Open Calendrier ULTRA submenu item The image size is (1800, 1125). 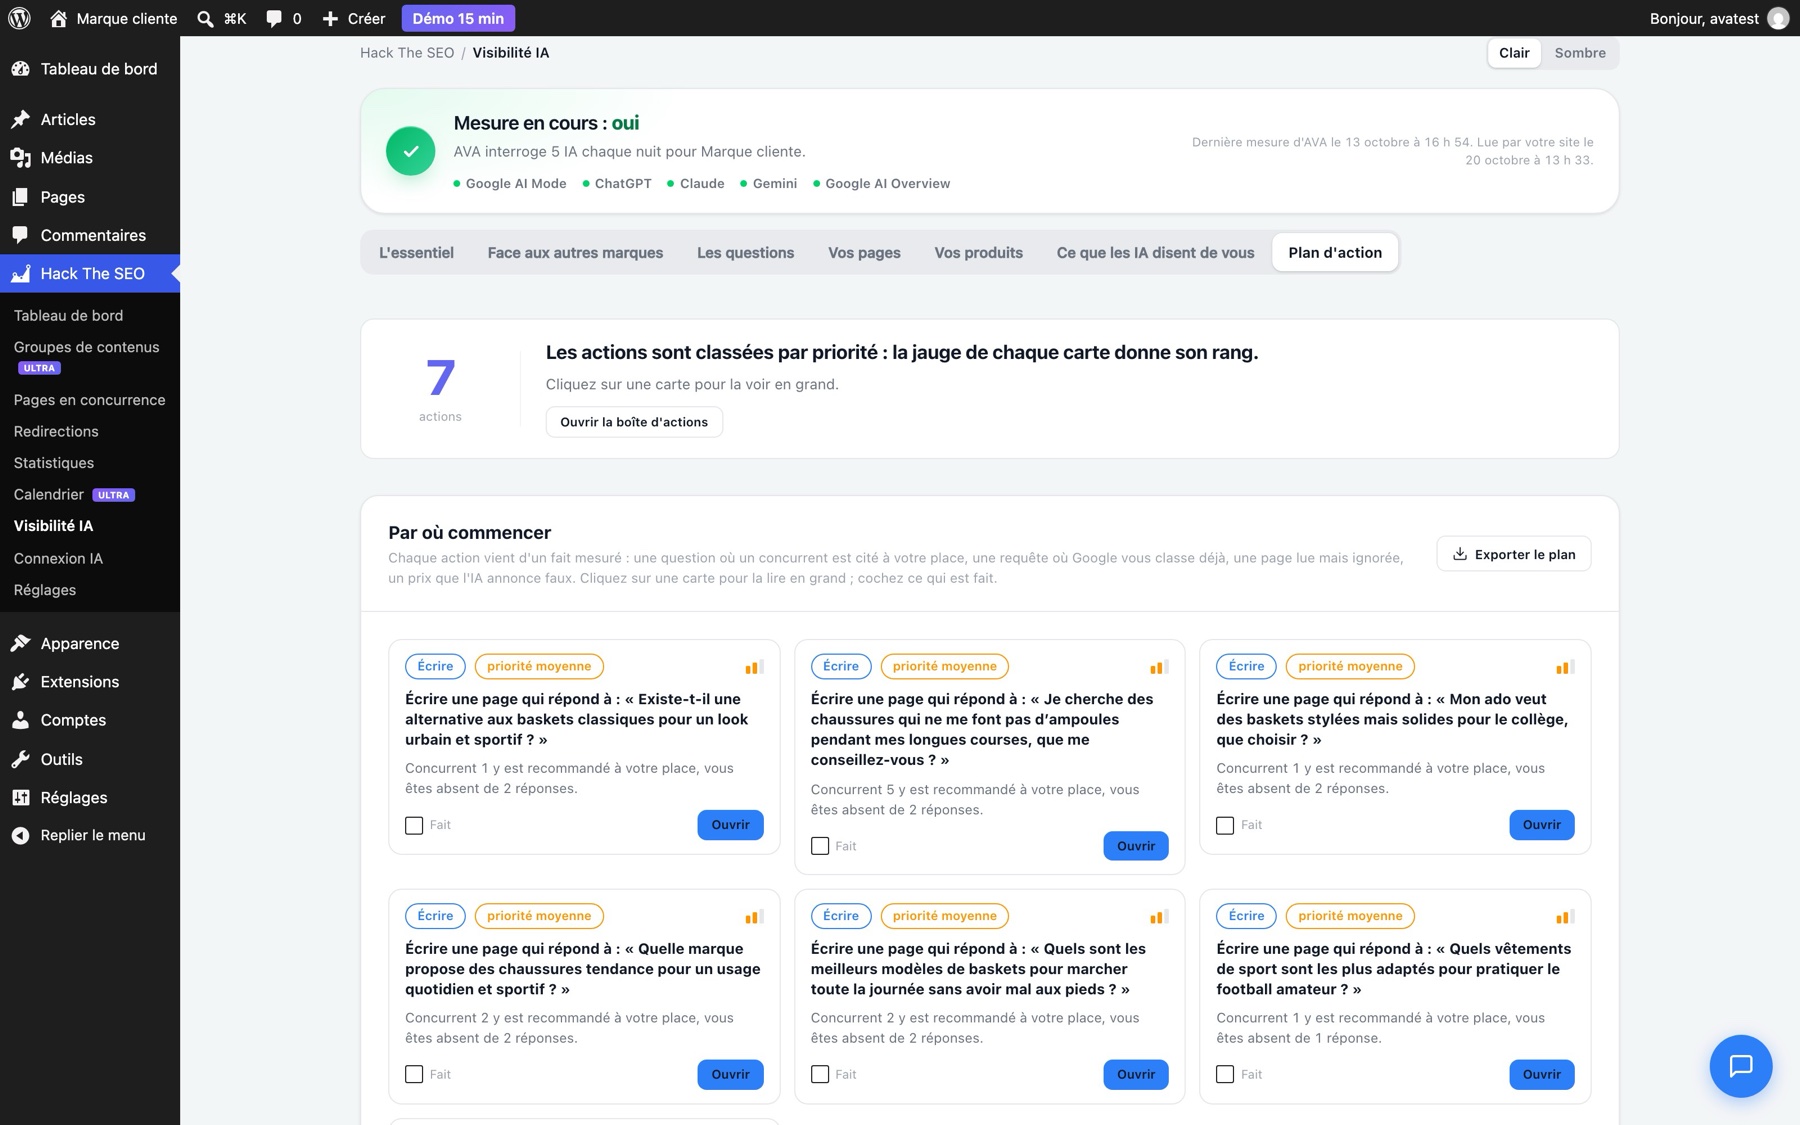(x=74, y=494)
